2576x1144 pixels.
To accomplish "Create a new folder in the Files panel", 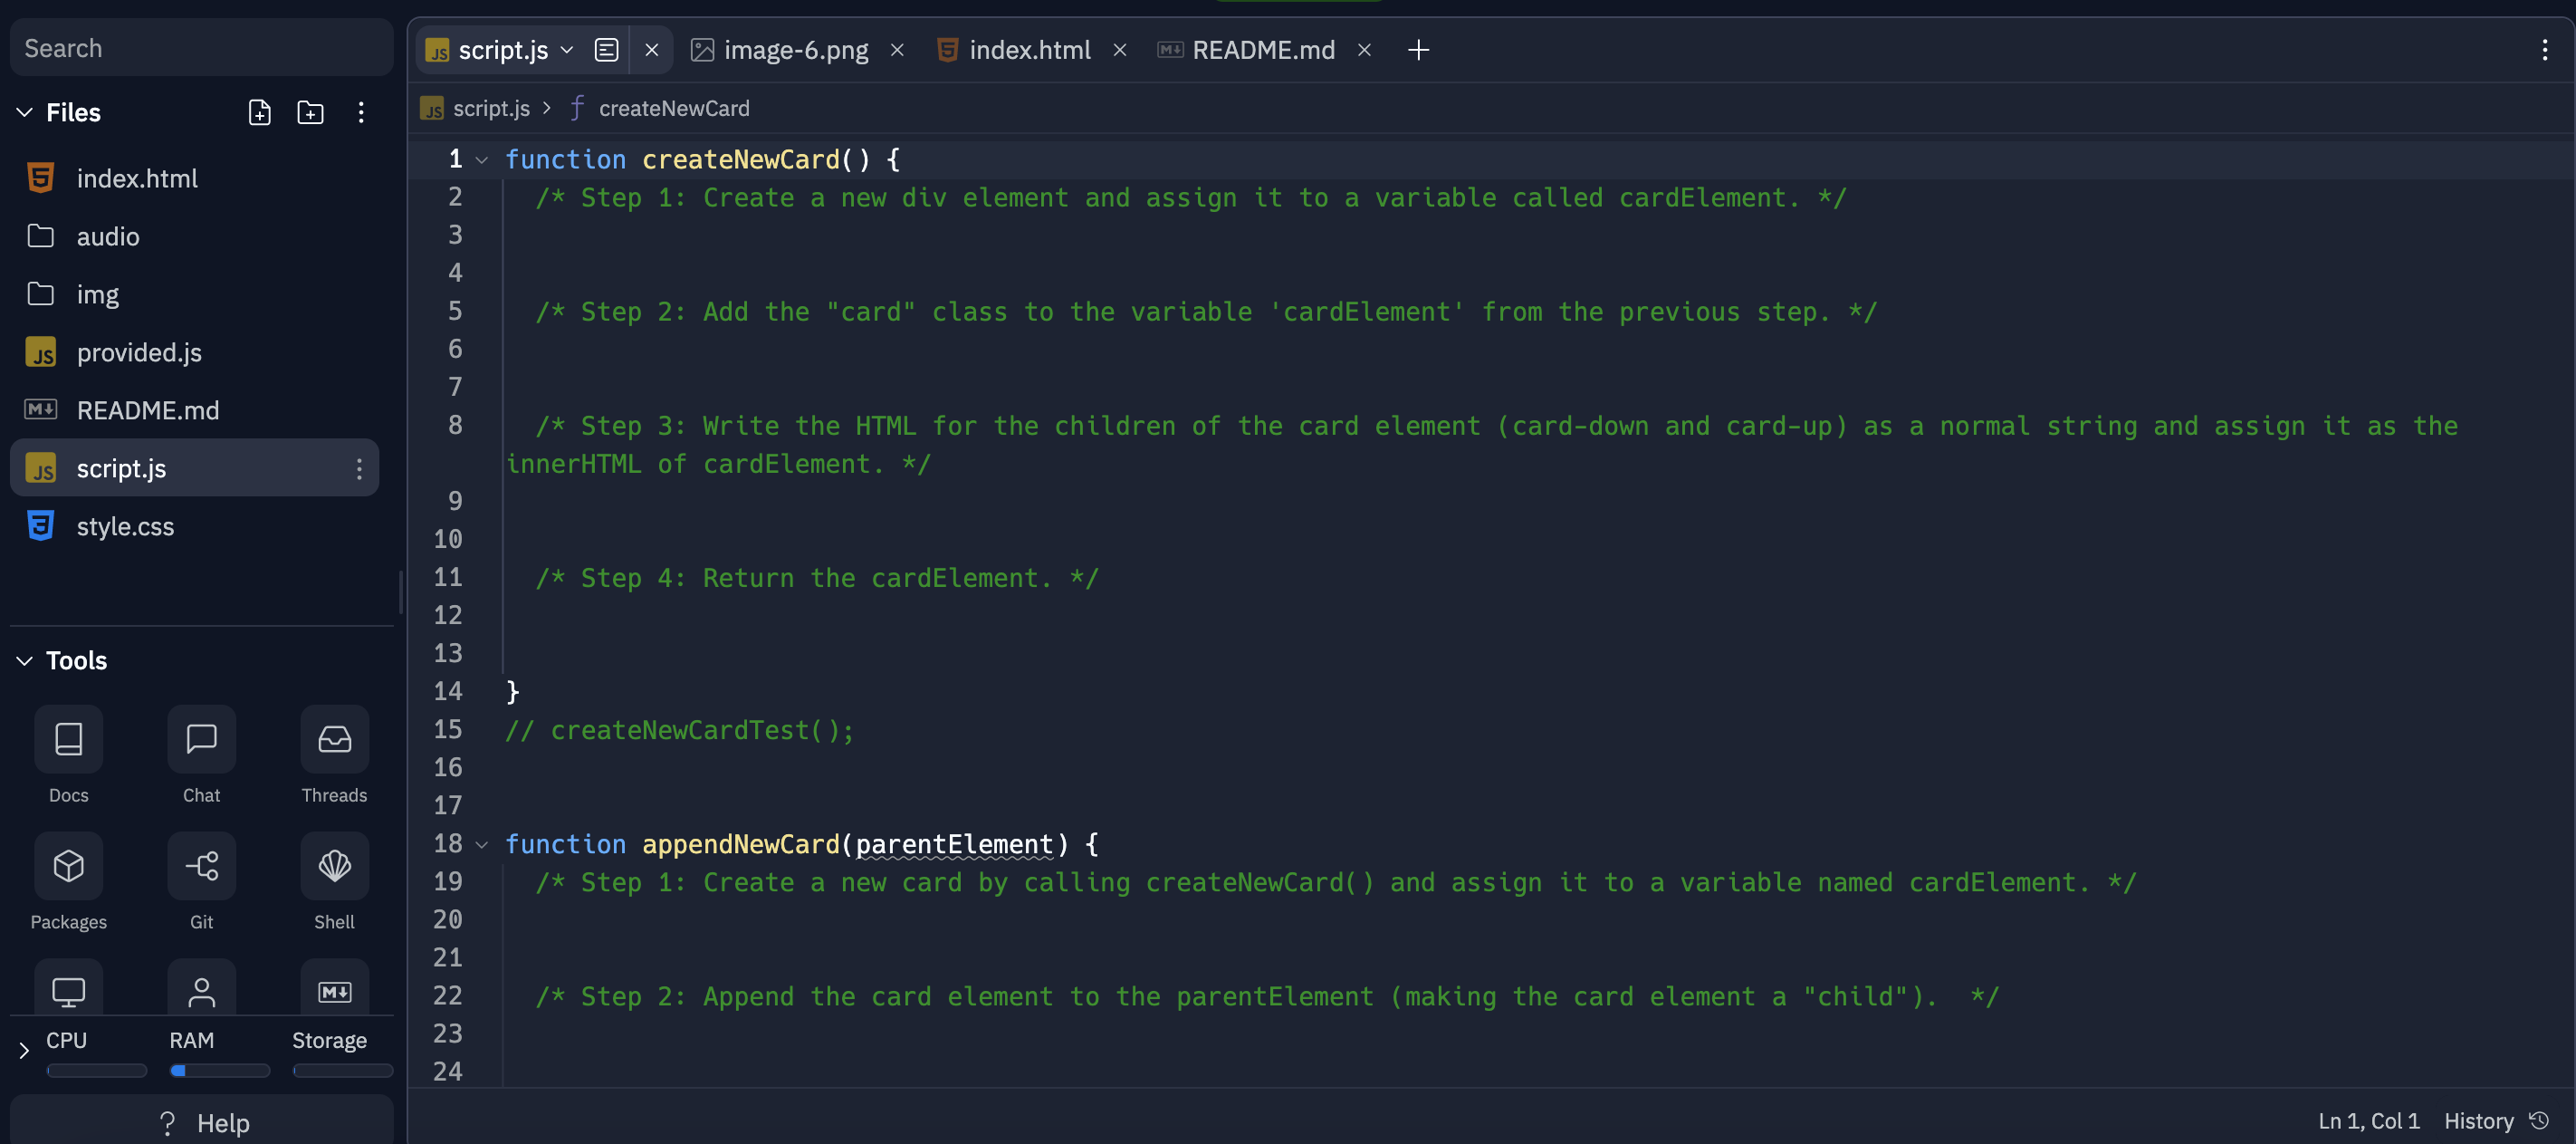I will 311,112.
